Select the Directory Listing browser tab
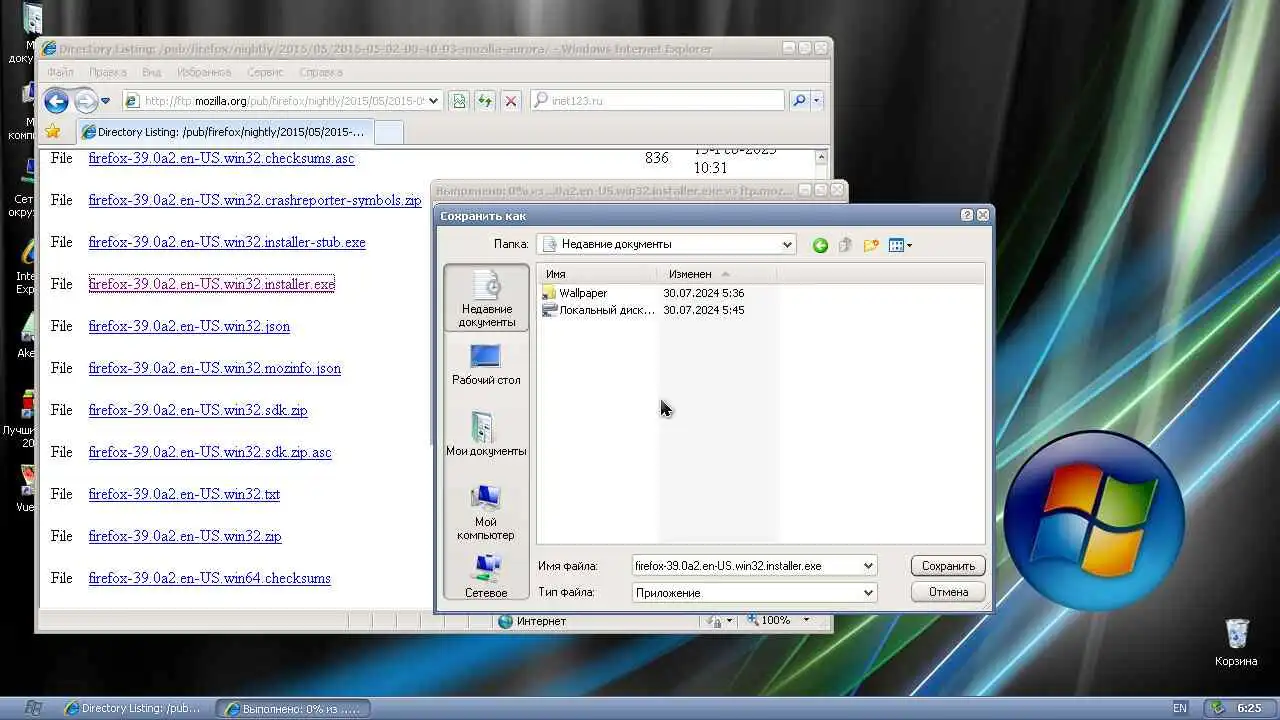The width and height of the screenshot is (1280, 720). 224,131
